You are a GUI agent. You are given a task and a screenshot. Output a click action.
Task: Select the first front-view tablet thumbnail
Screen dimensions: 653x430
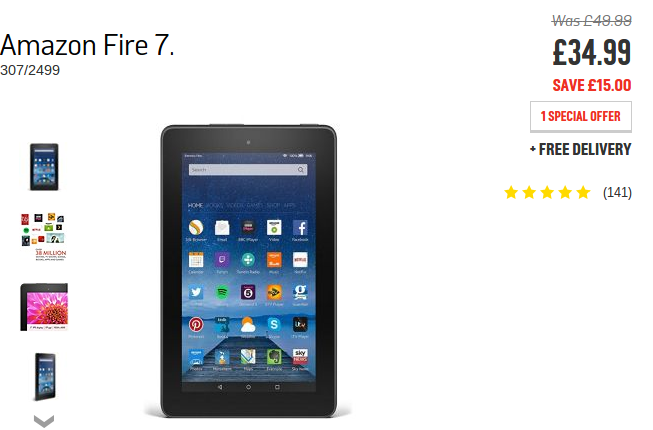pos(44,167)
